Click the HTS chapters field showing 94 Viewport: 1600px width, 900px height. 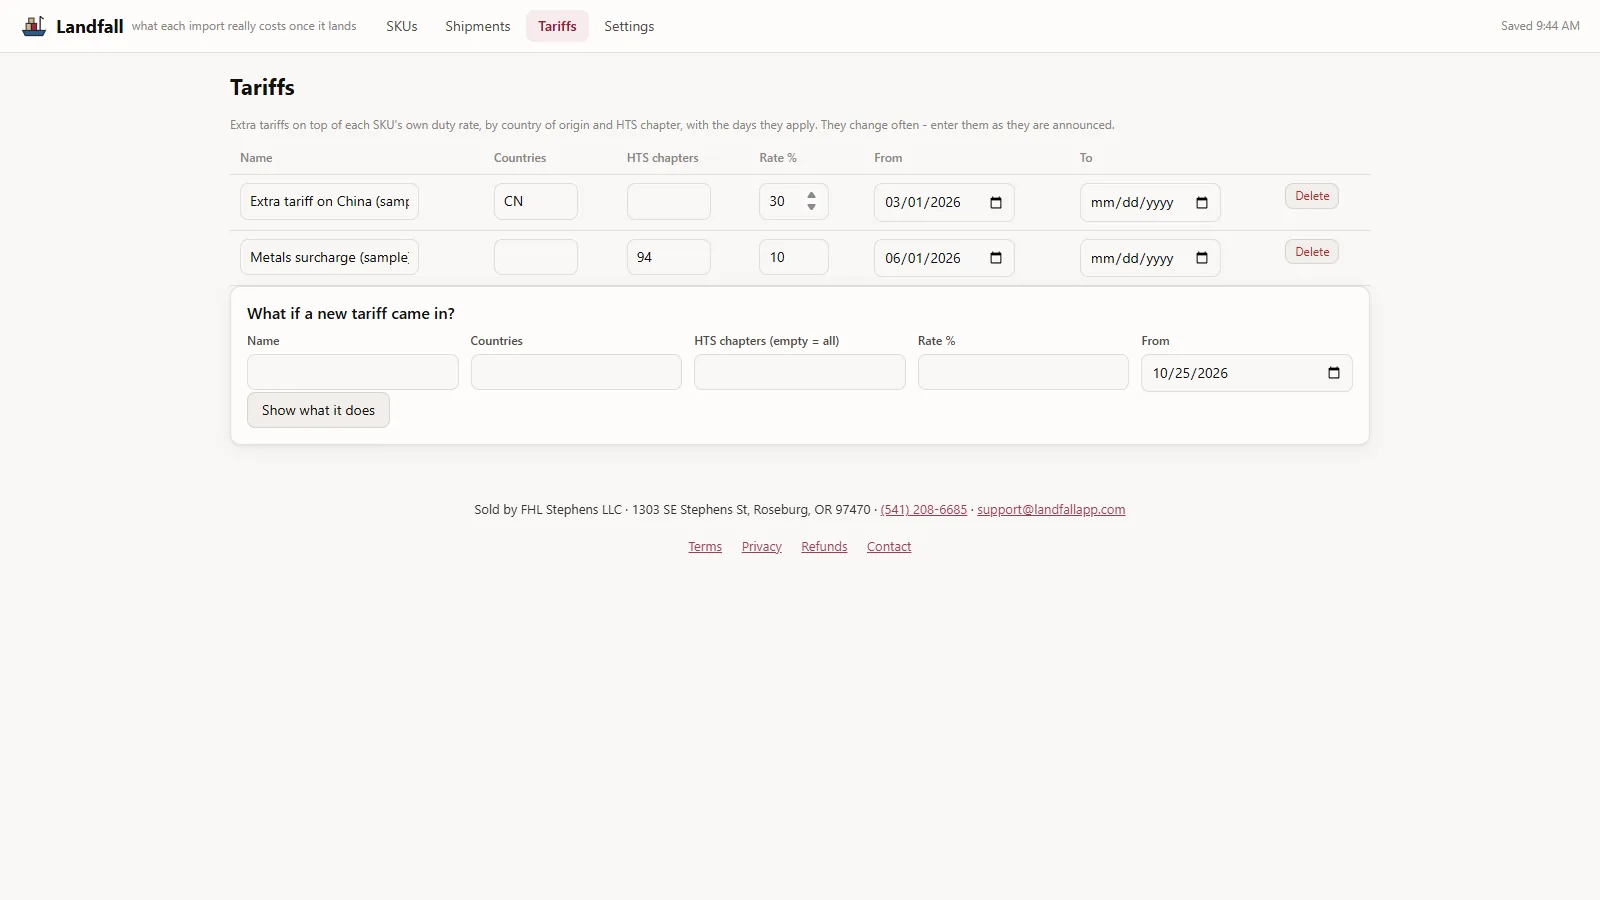[669, 257]
